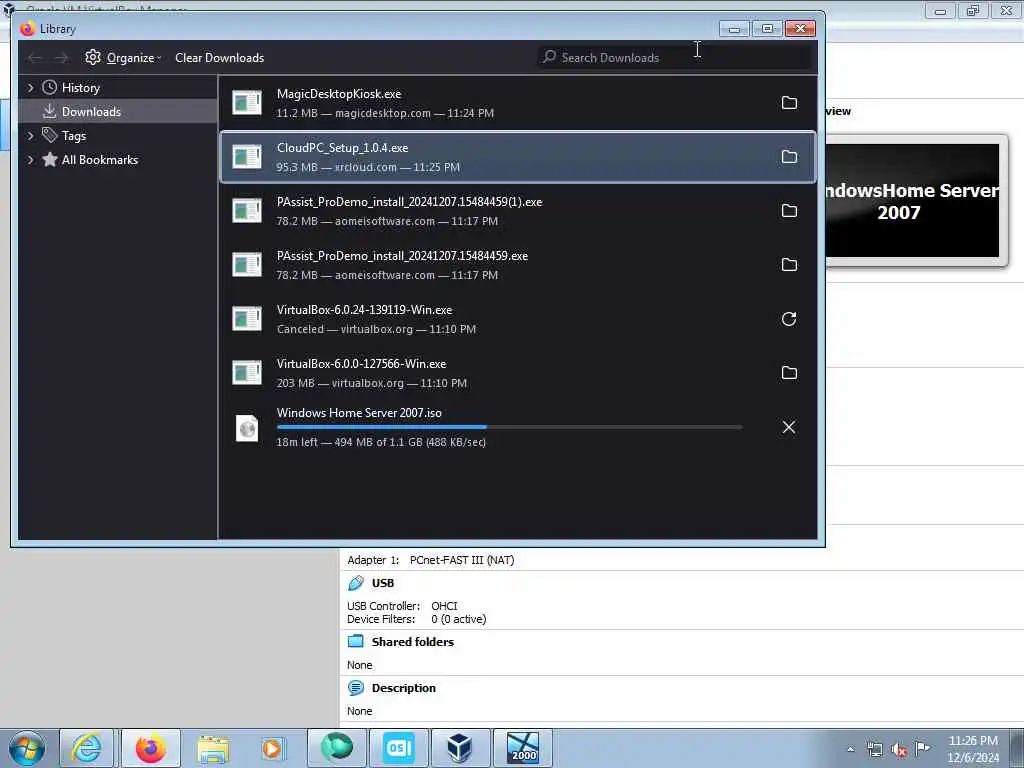
Task: Expand the Tags tree node
Action: click(x=30, y=136)
